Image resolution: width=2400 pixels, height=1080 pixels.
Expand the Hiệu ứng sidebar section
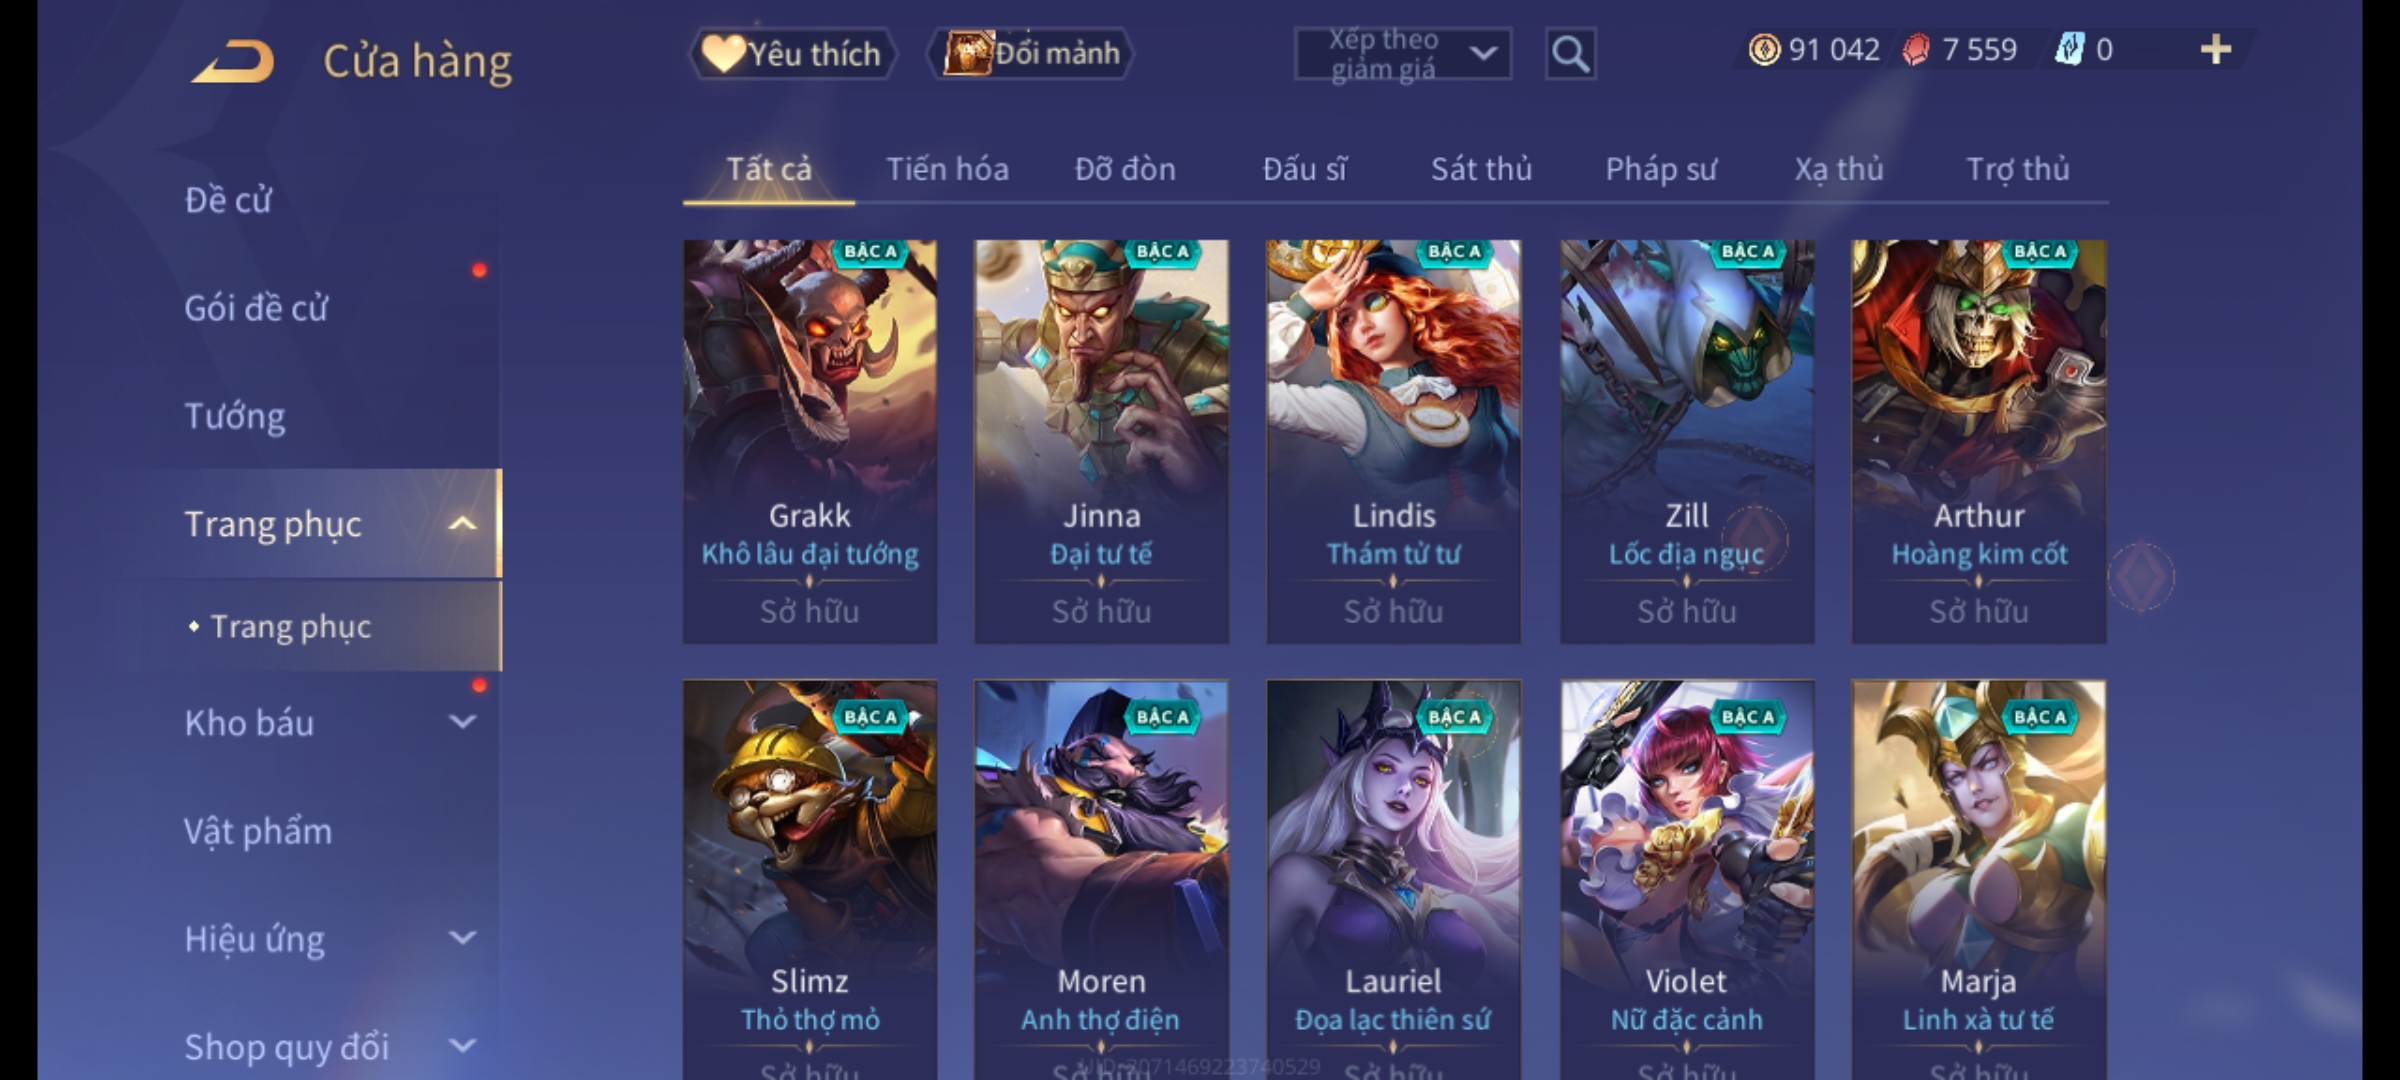(462, 938)
